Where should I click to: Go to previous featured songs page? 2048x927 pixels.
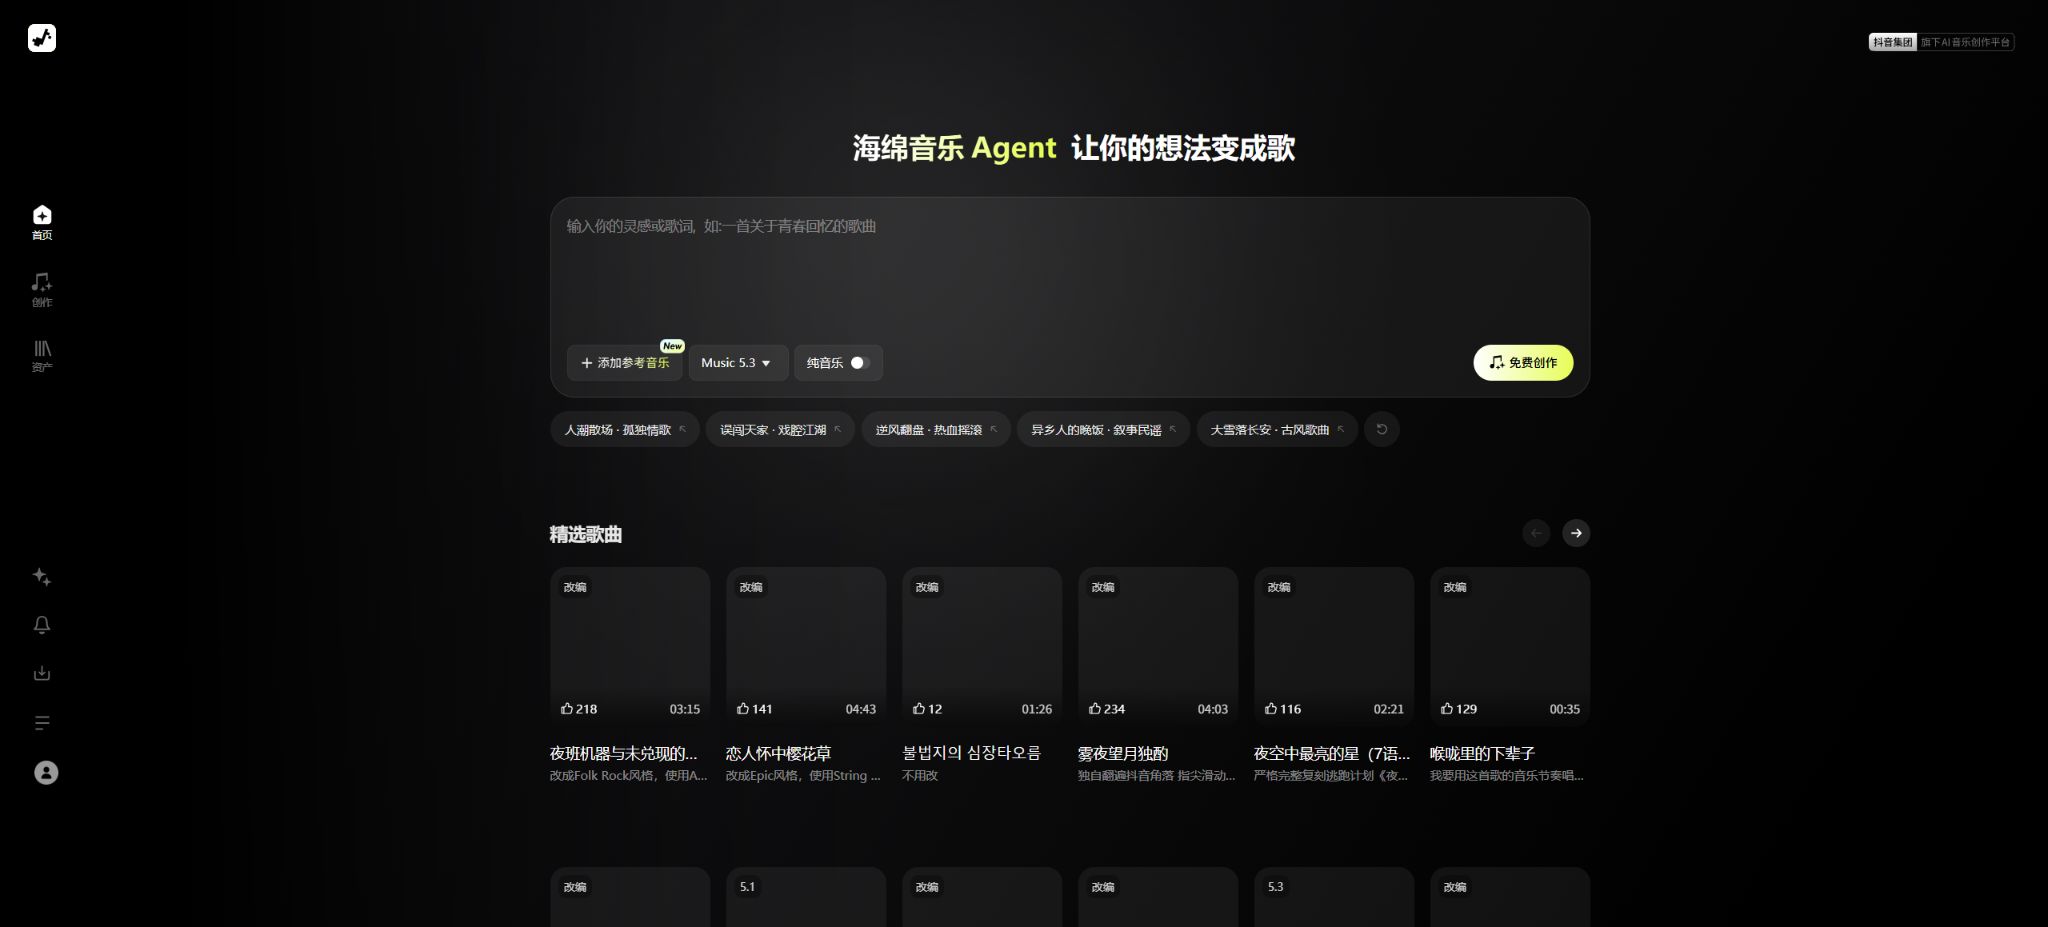pos(1536,533)
